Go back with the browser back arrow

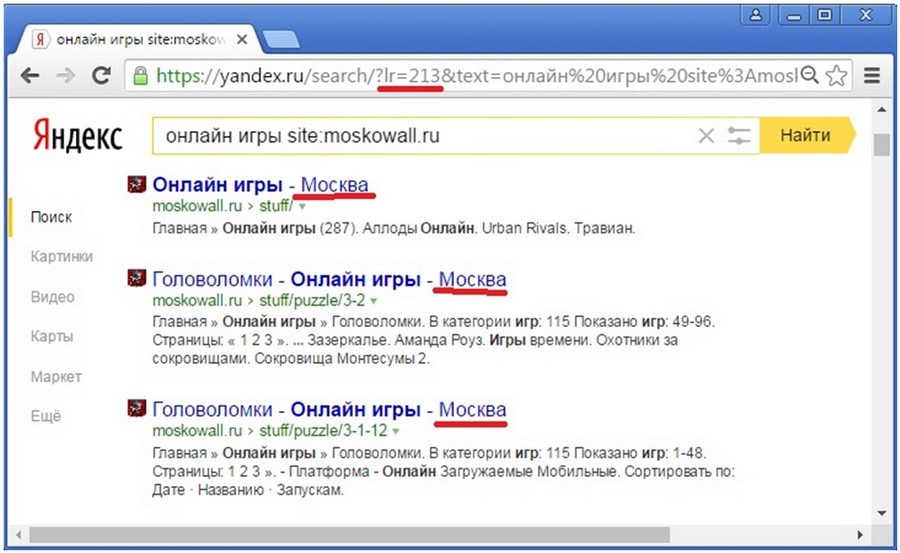tap(30, 75)
